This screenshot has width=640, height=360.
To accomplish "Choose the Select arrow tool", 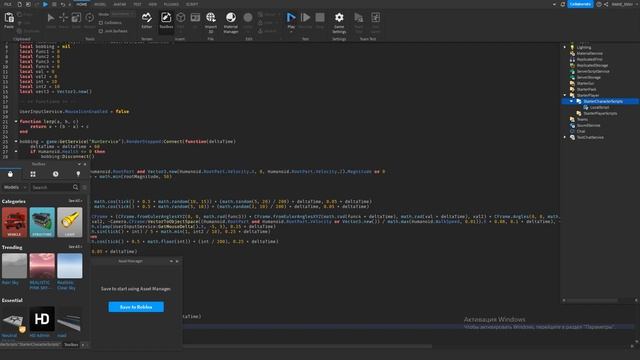I will click(51, 18).
